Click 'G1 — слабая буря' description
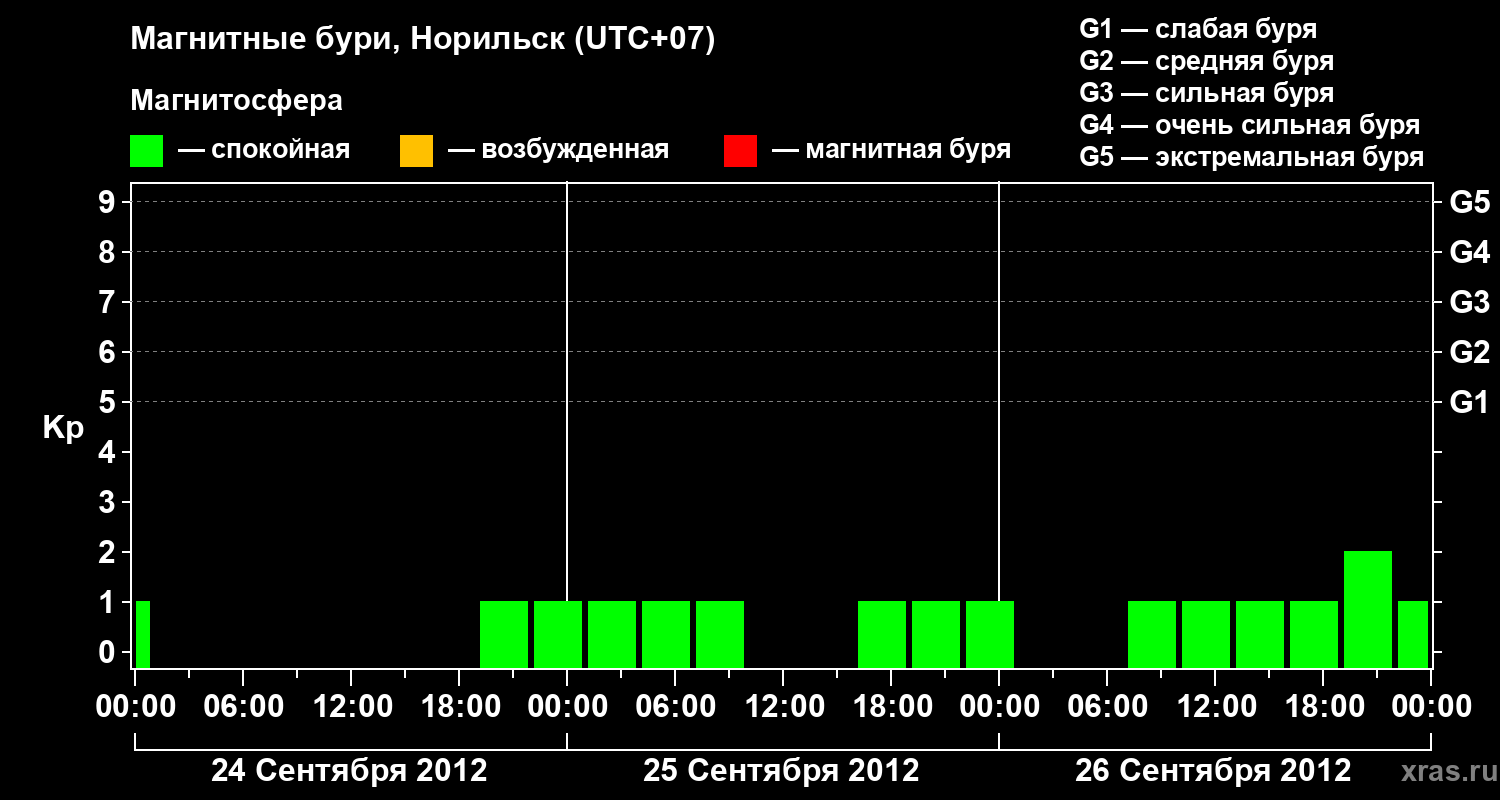Image resolution: width=1500 pixels, height=800 pixels. click(1198, 28)
